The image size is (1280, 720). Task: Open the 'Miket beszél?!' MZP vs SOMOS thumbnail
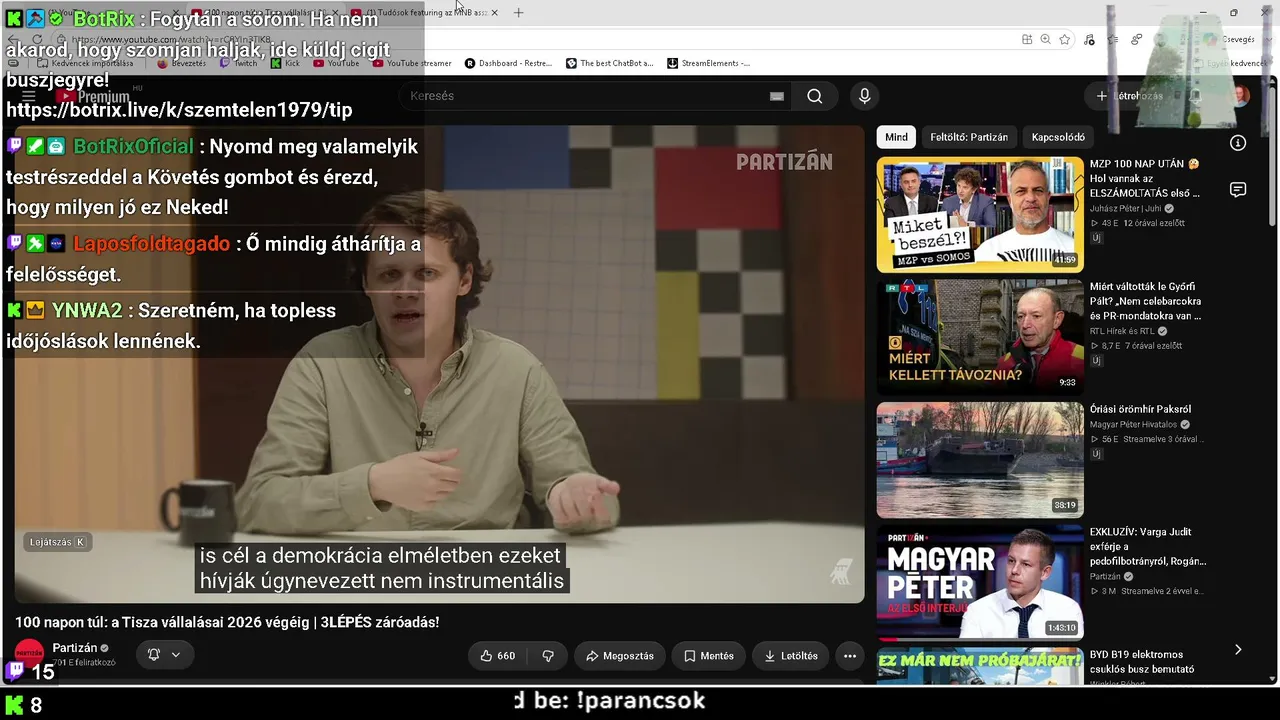pos(980,215)
